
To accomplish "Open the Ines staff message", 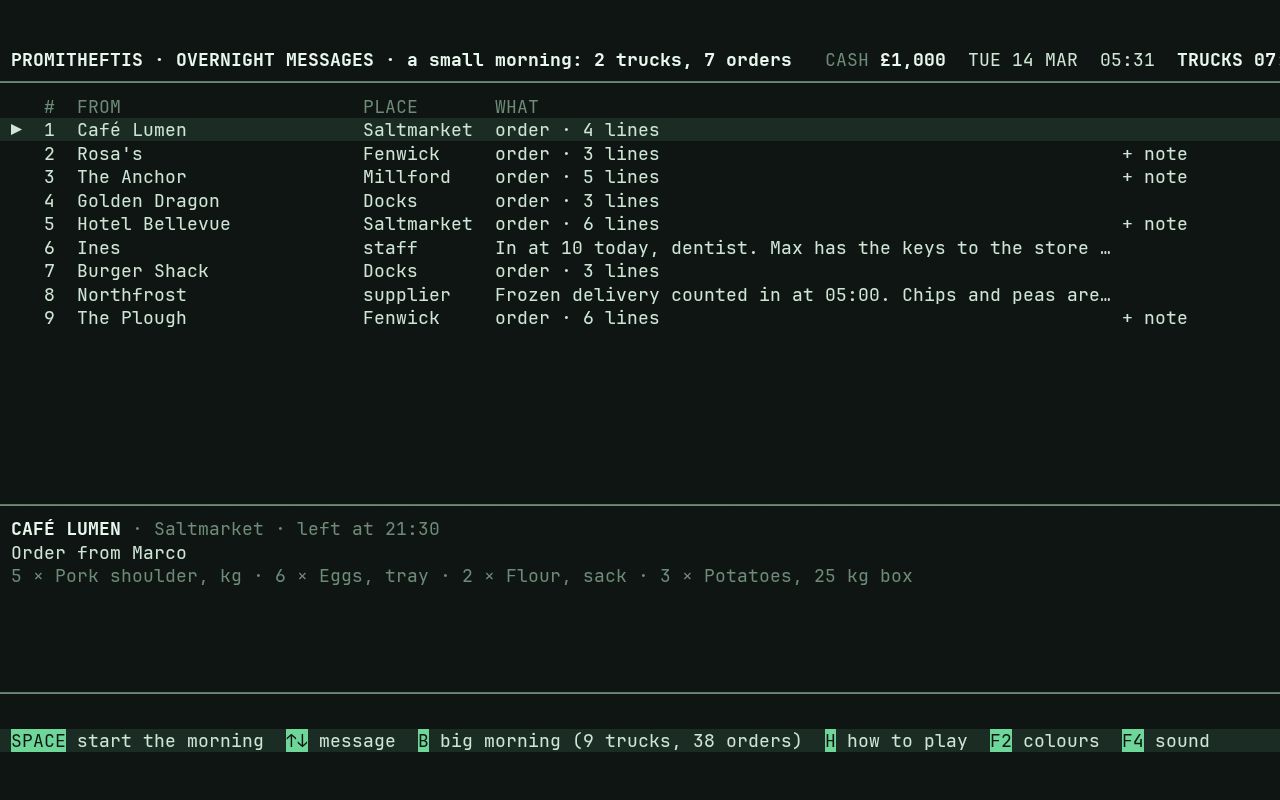I will pos(640,248).
